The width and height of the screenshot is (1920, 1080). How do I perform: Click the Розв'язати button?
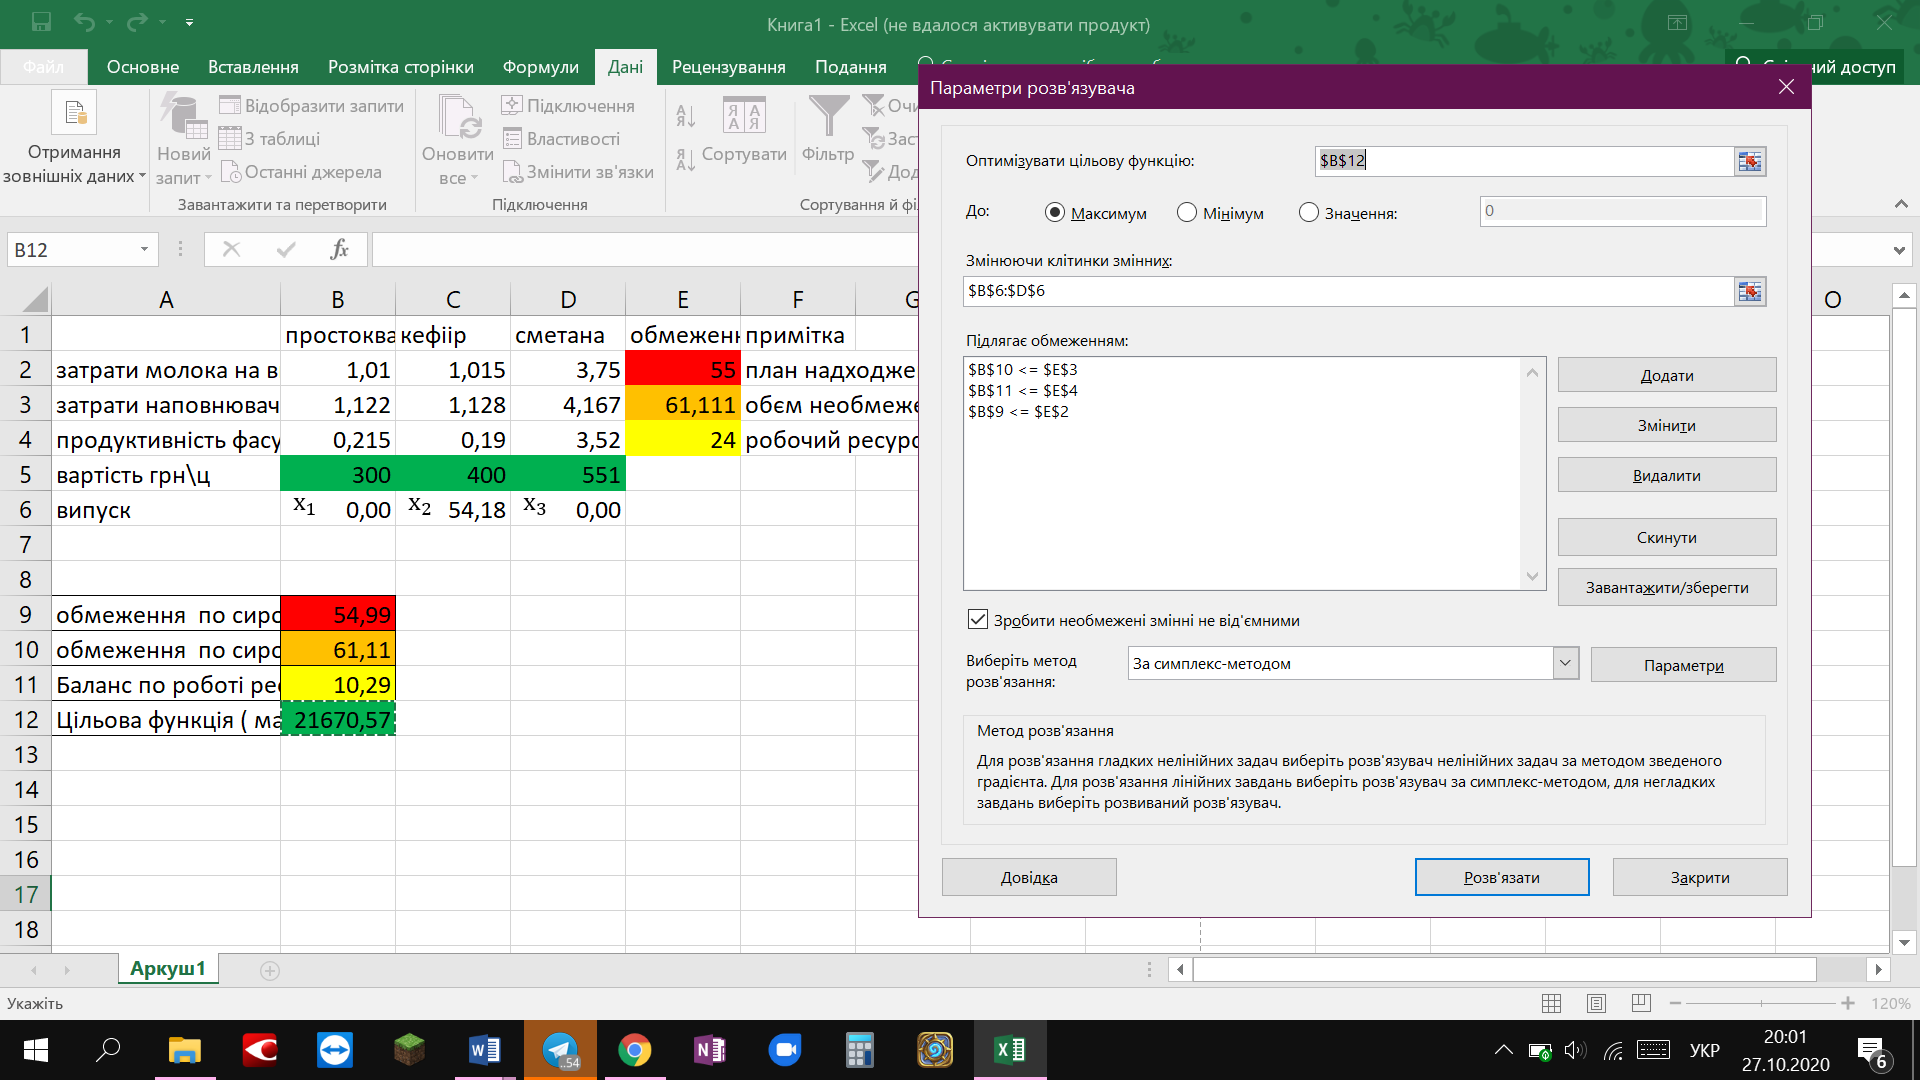point(1502,877)
